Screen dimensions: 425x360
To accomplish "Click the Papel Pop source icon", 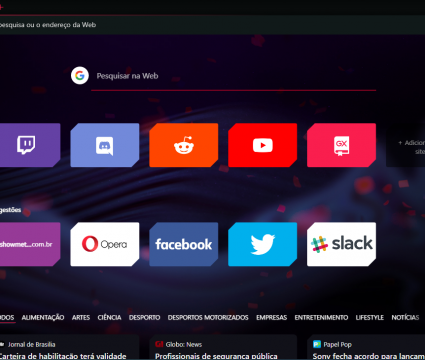I will [x=317, y=344].
